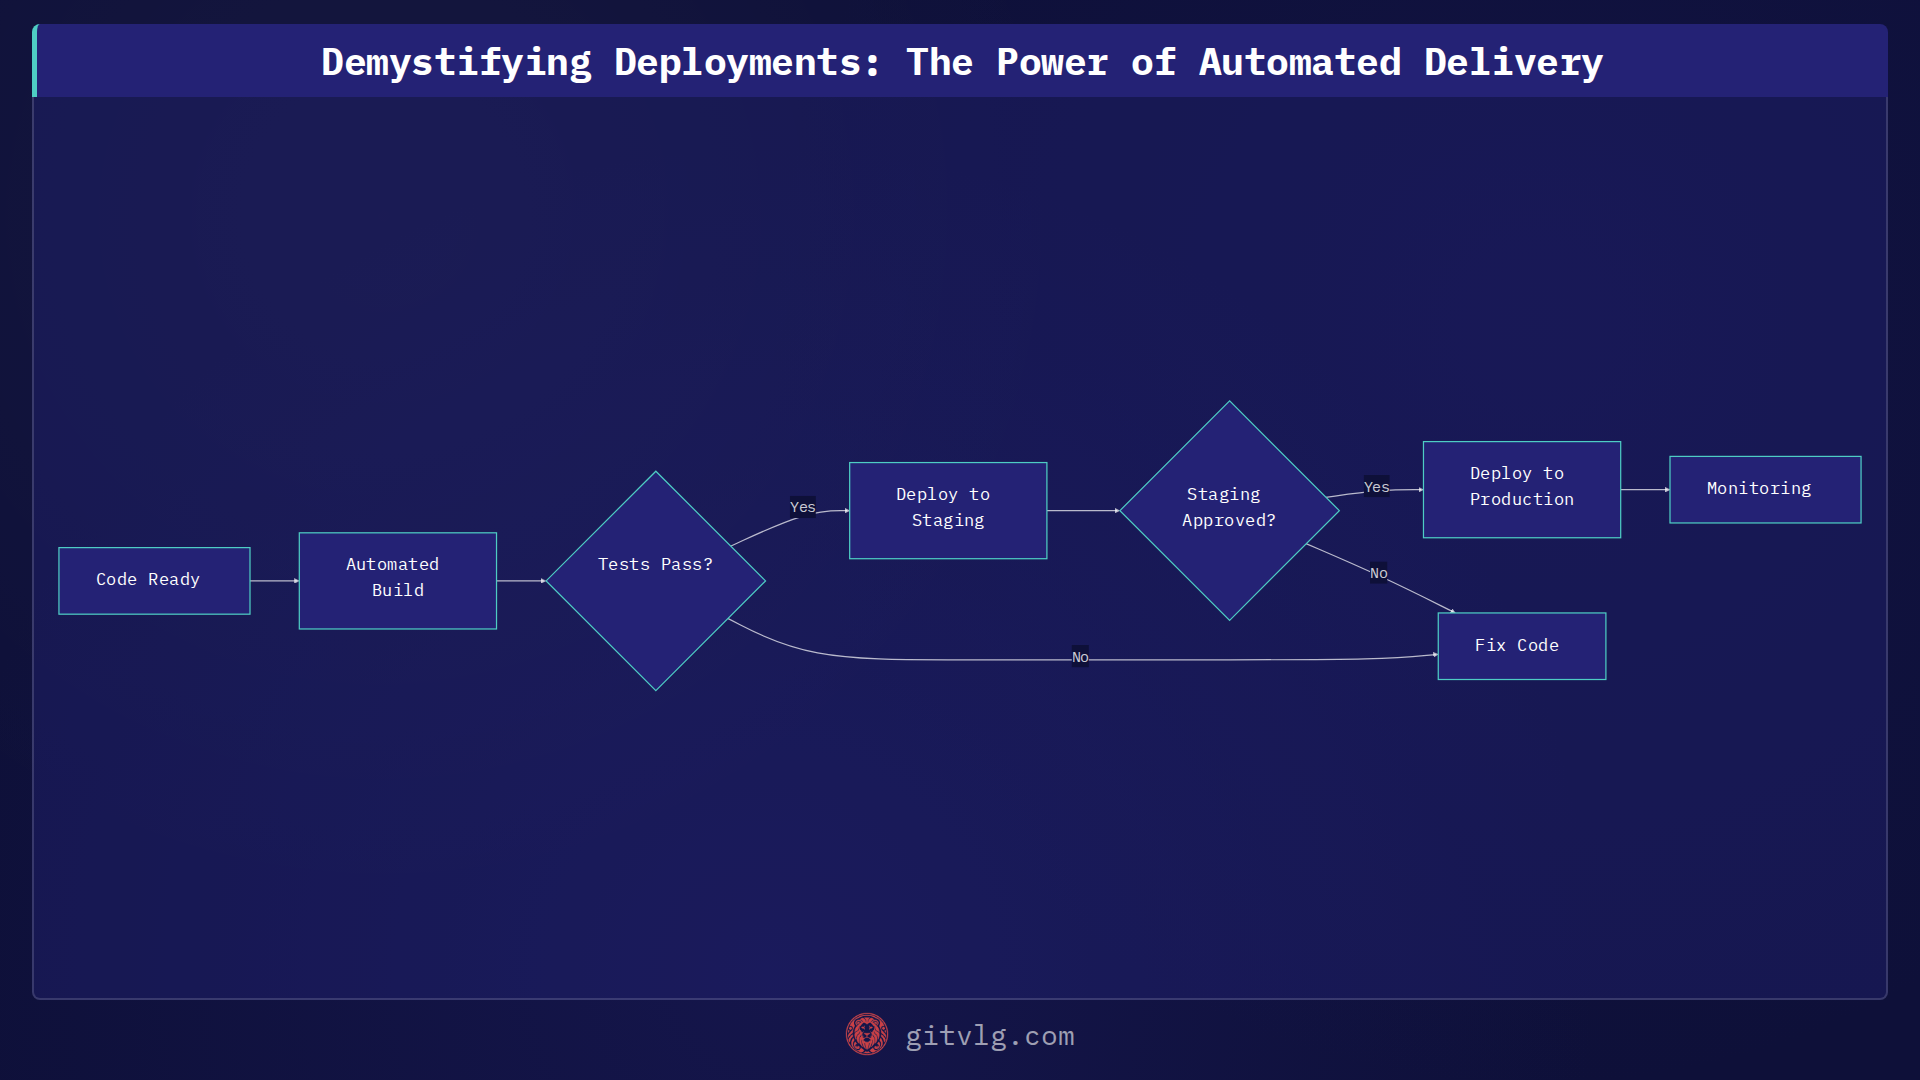
Task: Click the No label on the long curved edge
Action: (x=1080, y=657)
